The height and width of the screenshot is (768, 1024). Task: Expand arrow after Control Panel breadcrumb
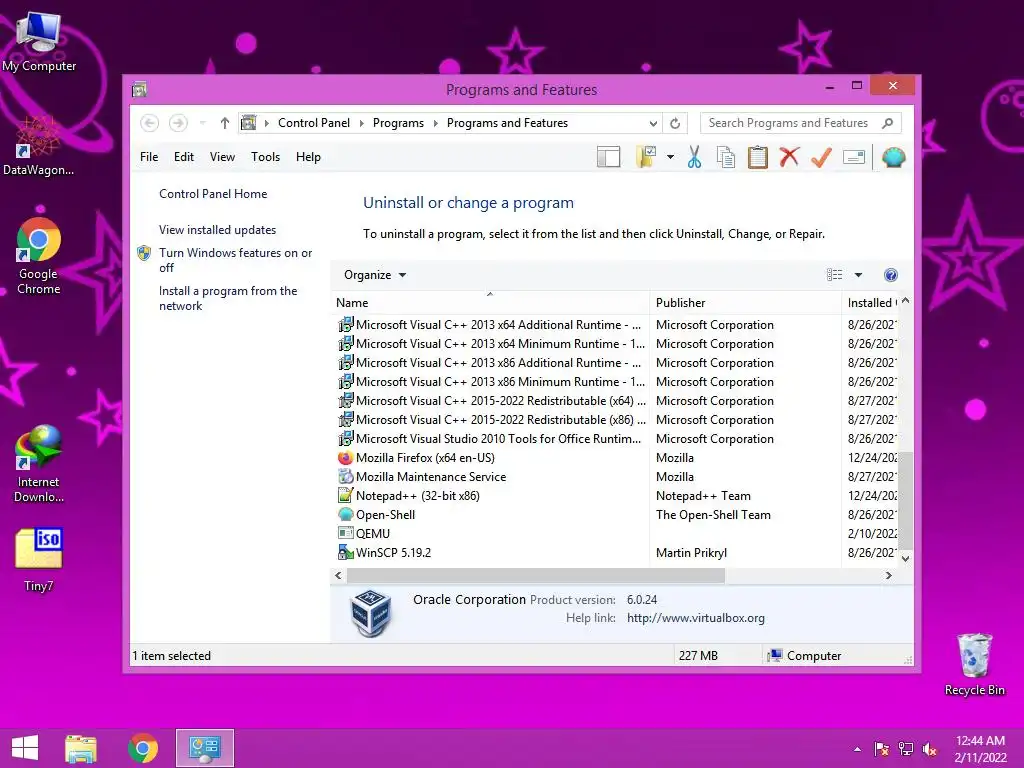(362, 123)
